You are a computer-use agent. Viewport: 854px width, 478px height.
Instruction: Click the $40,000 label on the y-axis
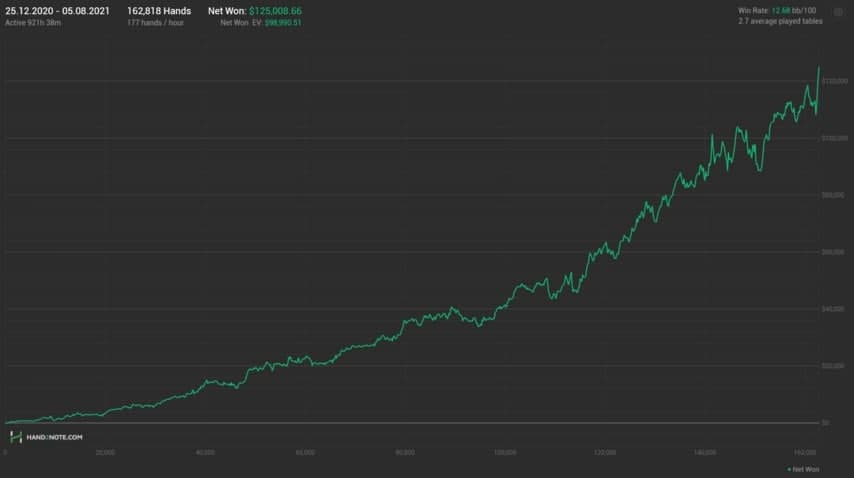coord(833,309)
